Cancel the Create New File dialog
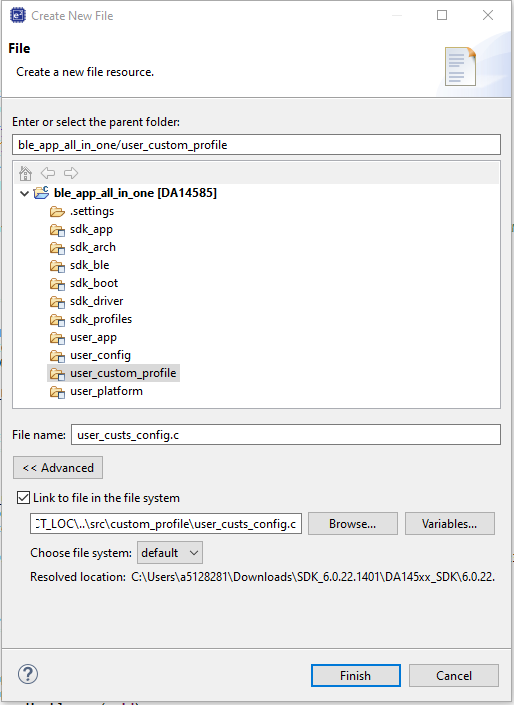 454,675
